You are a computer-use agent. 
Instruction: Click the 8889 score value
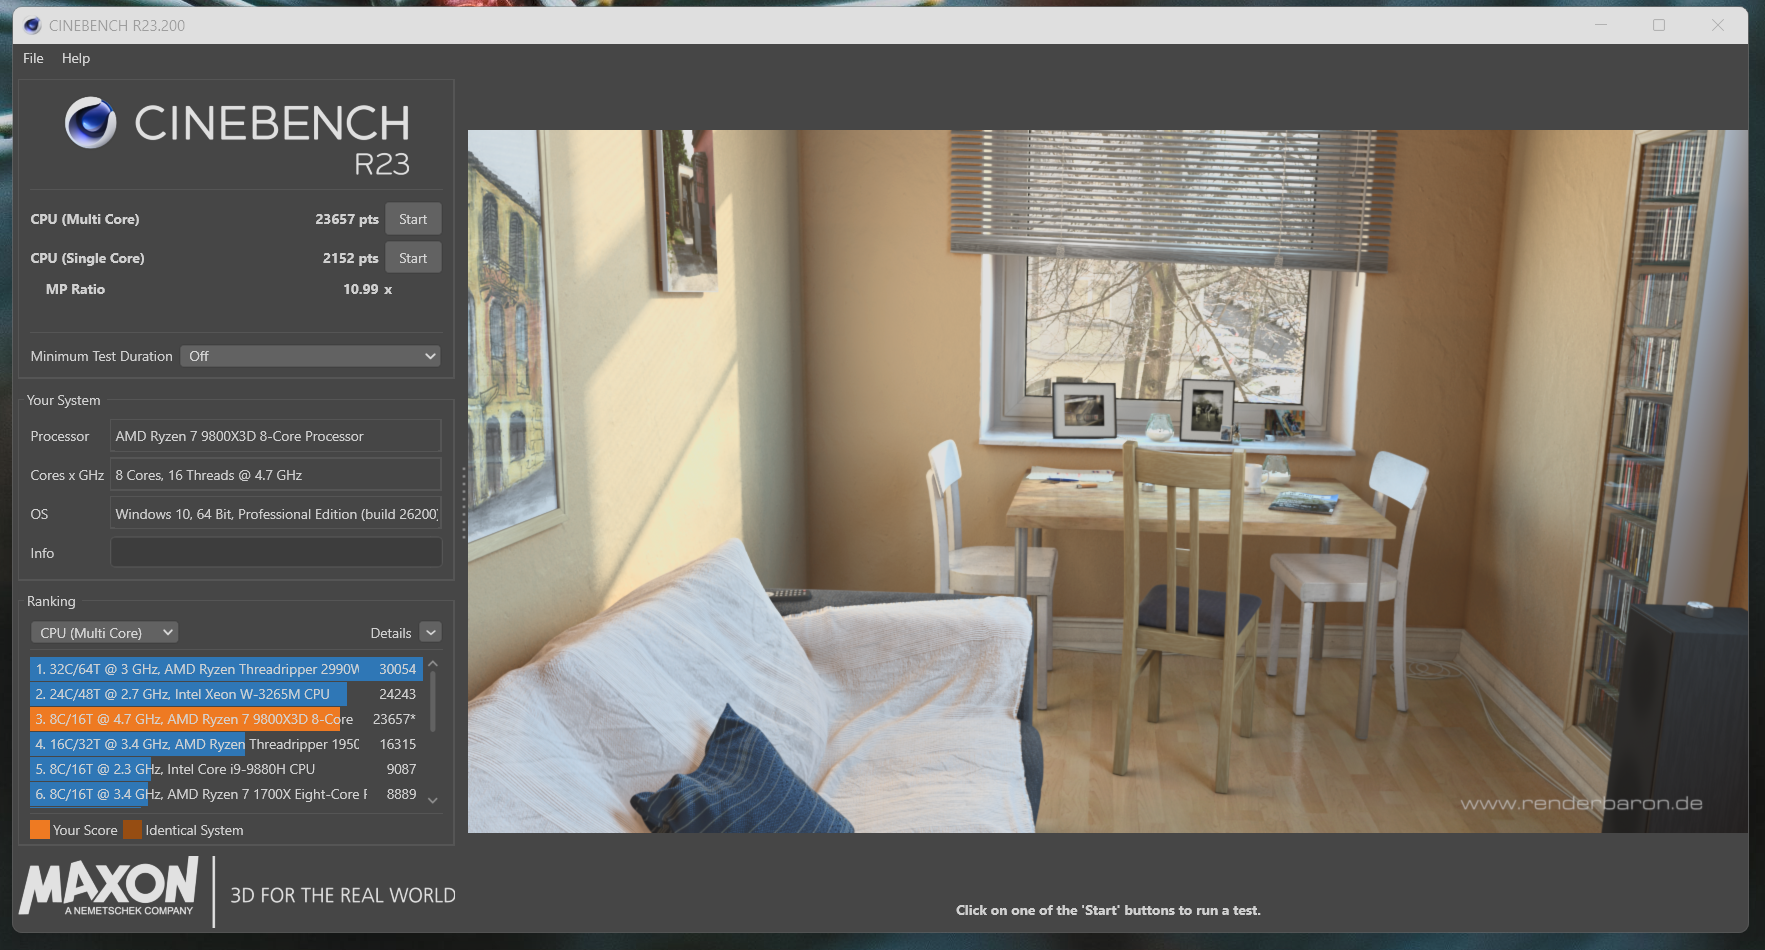click(x=401, y=794)
